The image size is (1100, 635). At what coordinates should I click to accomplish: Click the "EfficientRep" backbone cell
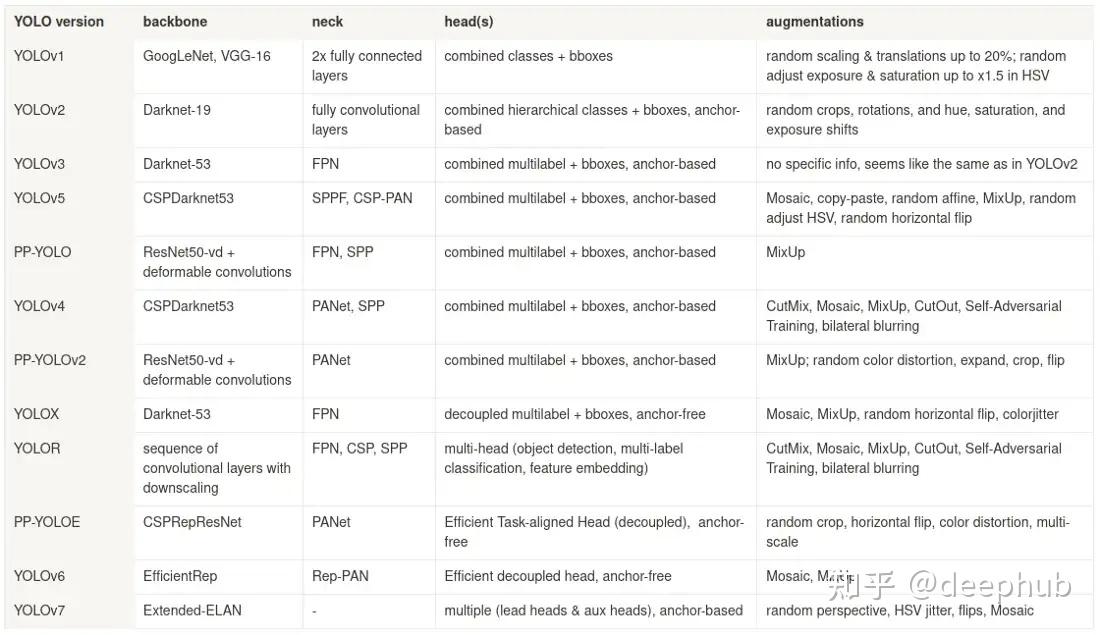point(180,576)
